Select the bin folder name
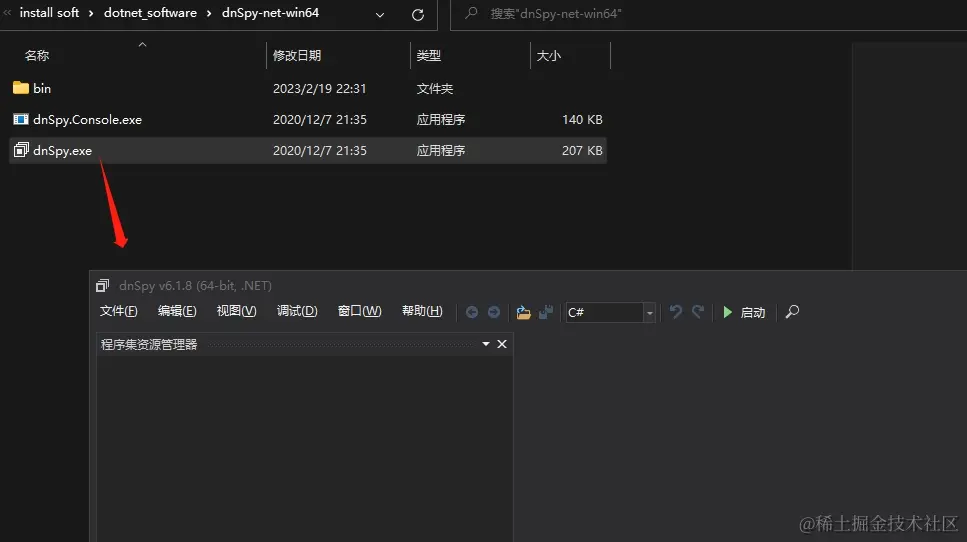The image size is (967, 542). click(x=42, y=88)
